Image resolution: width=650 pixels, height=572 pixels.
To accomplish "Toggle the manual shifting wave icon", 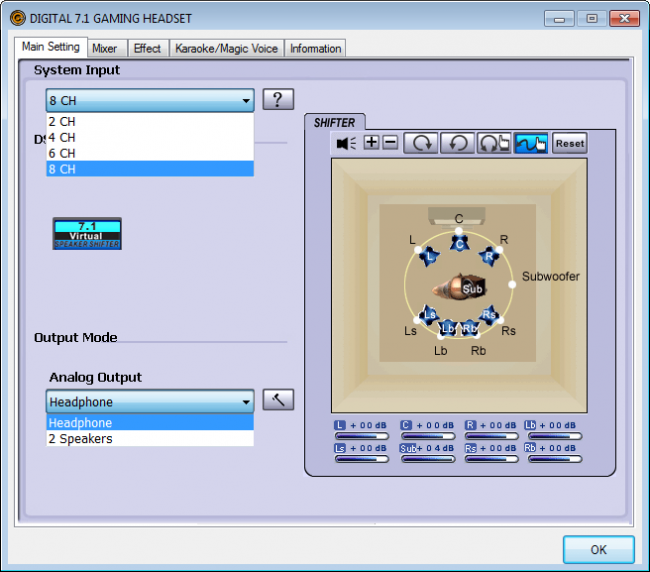I will pyautogui.click(x=531, y=143).
